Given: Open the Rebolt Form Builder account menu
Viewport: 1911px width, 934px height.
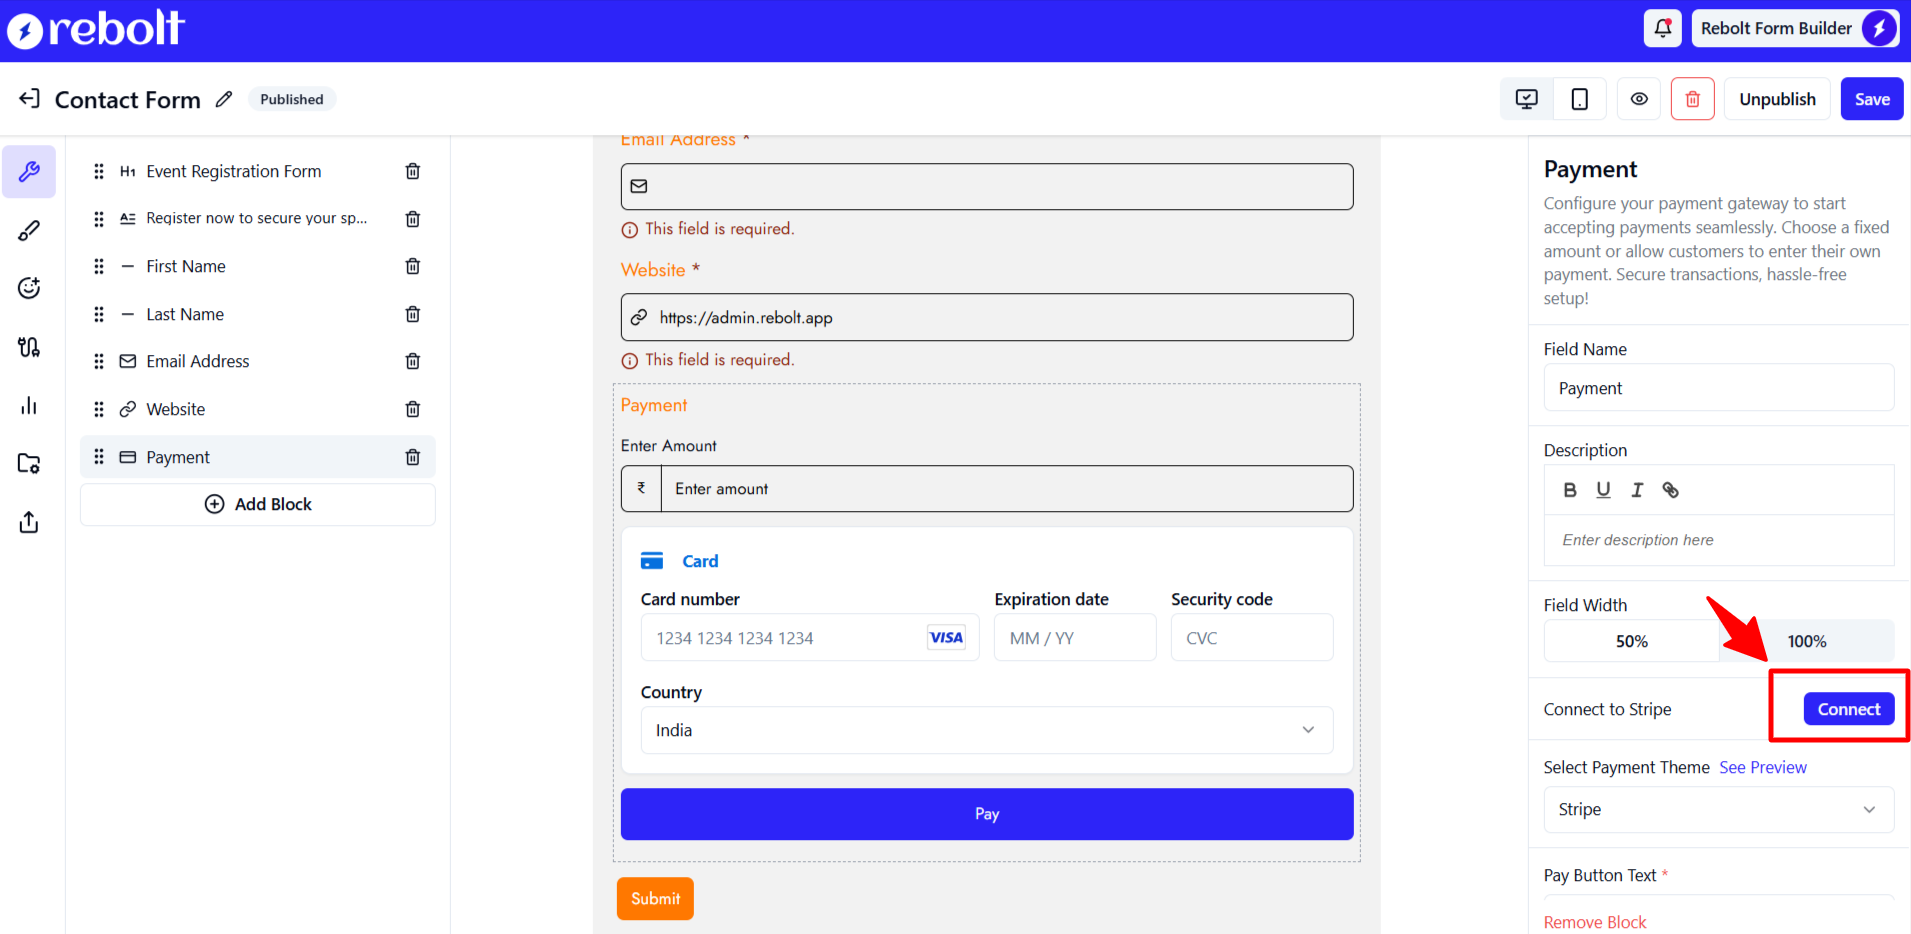Looking at the screenshot, I should [1795, 28].
